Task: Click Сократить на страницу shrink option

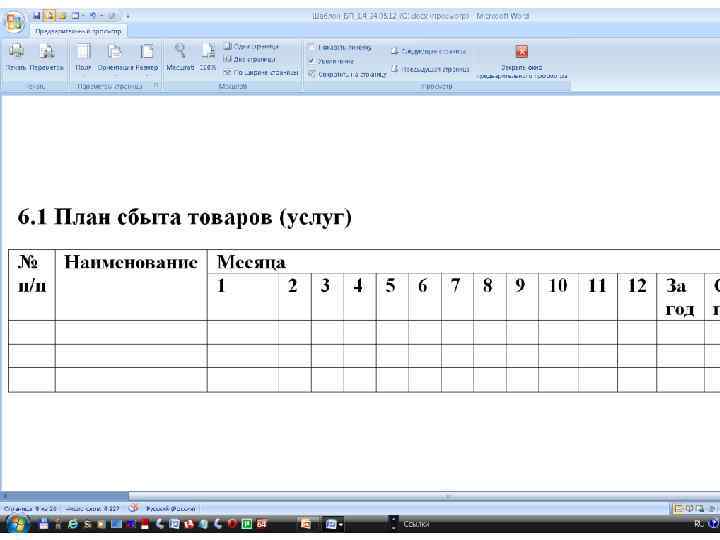Action: 347,74
